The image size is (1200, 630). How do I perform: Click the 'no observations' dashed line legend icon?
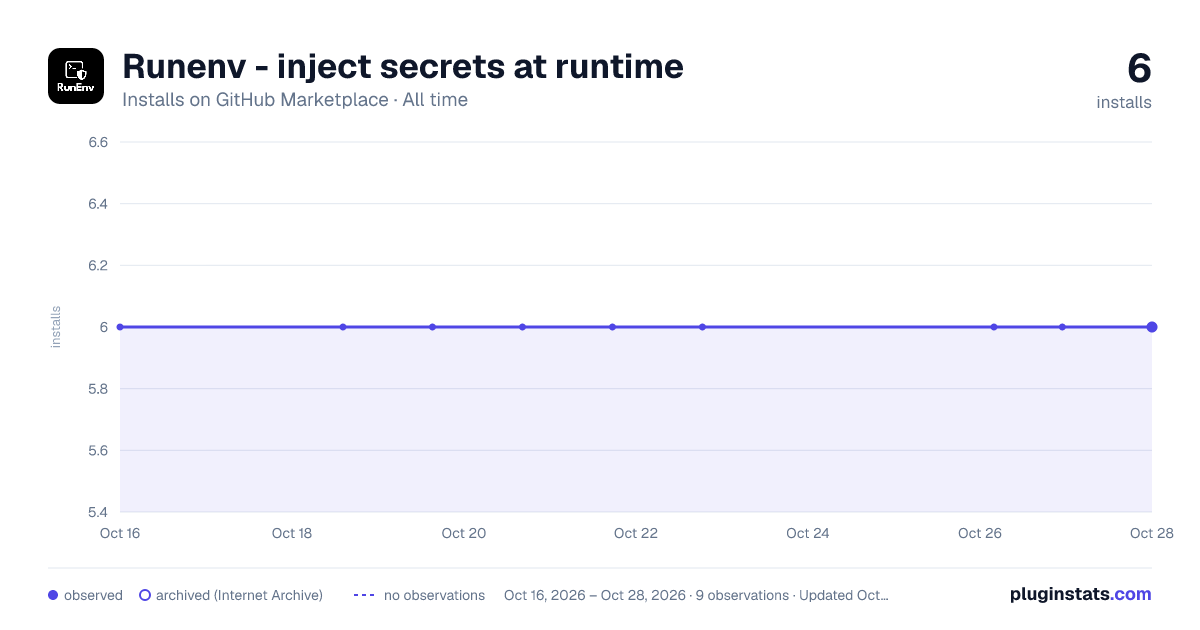(364, 595)
